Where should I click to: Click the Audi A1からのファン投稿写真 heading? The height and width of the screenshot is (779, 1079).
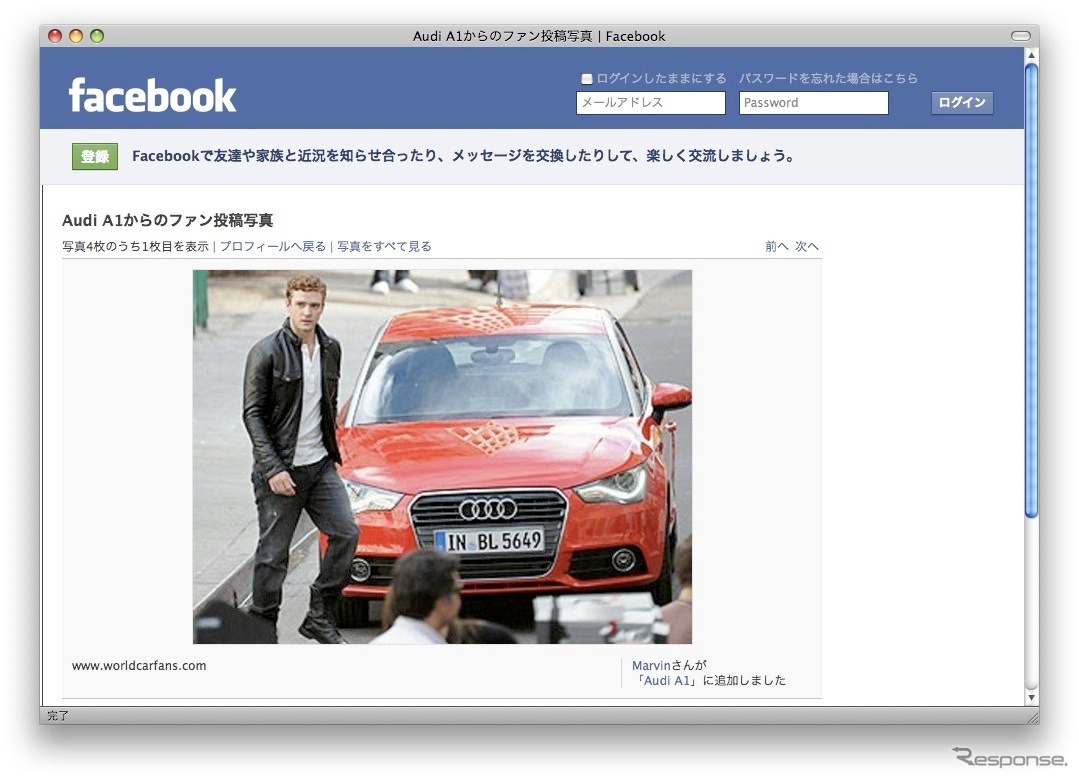[167, 220]
